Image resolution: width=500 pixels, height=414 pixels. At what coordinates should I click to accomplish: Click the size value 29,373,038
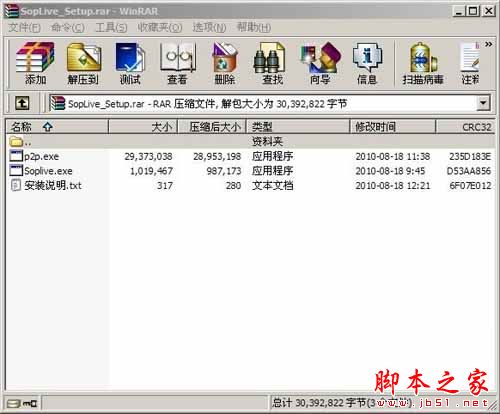point(148,156)
